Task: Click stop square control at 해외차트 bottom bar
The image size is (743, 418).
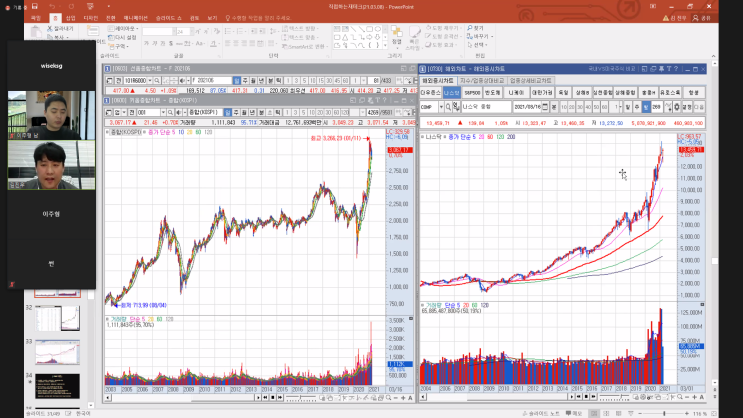Action: tap(586, 397)
